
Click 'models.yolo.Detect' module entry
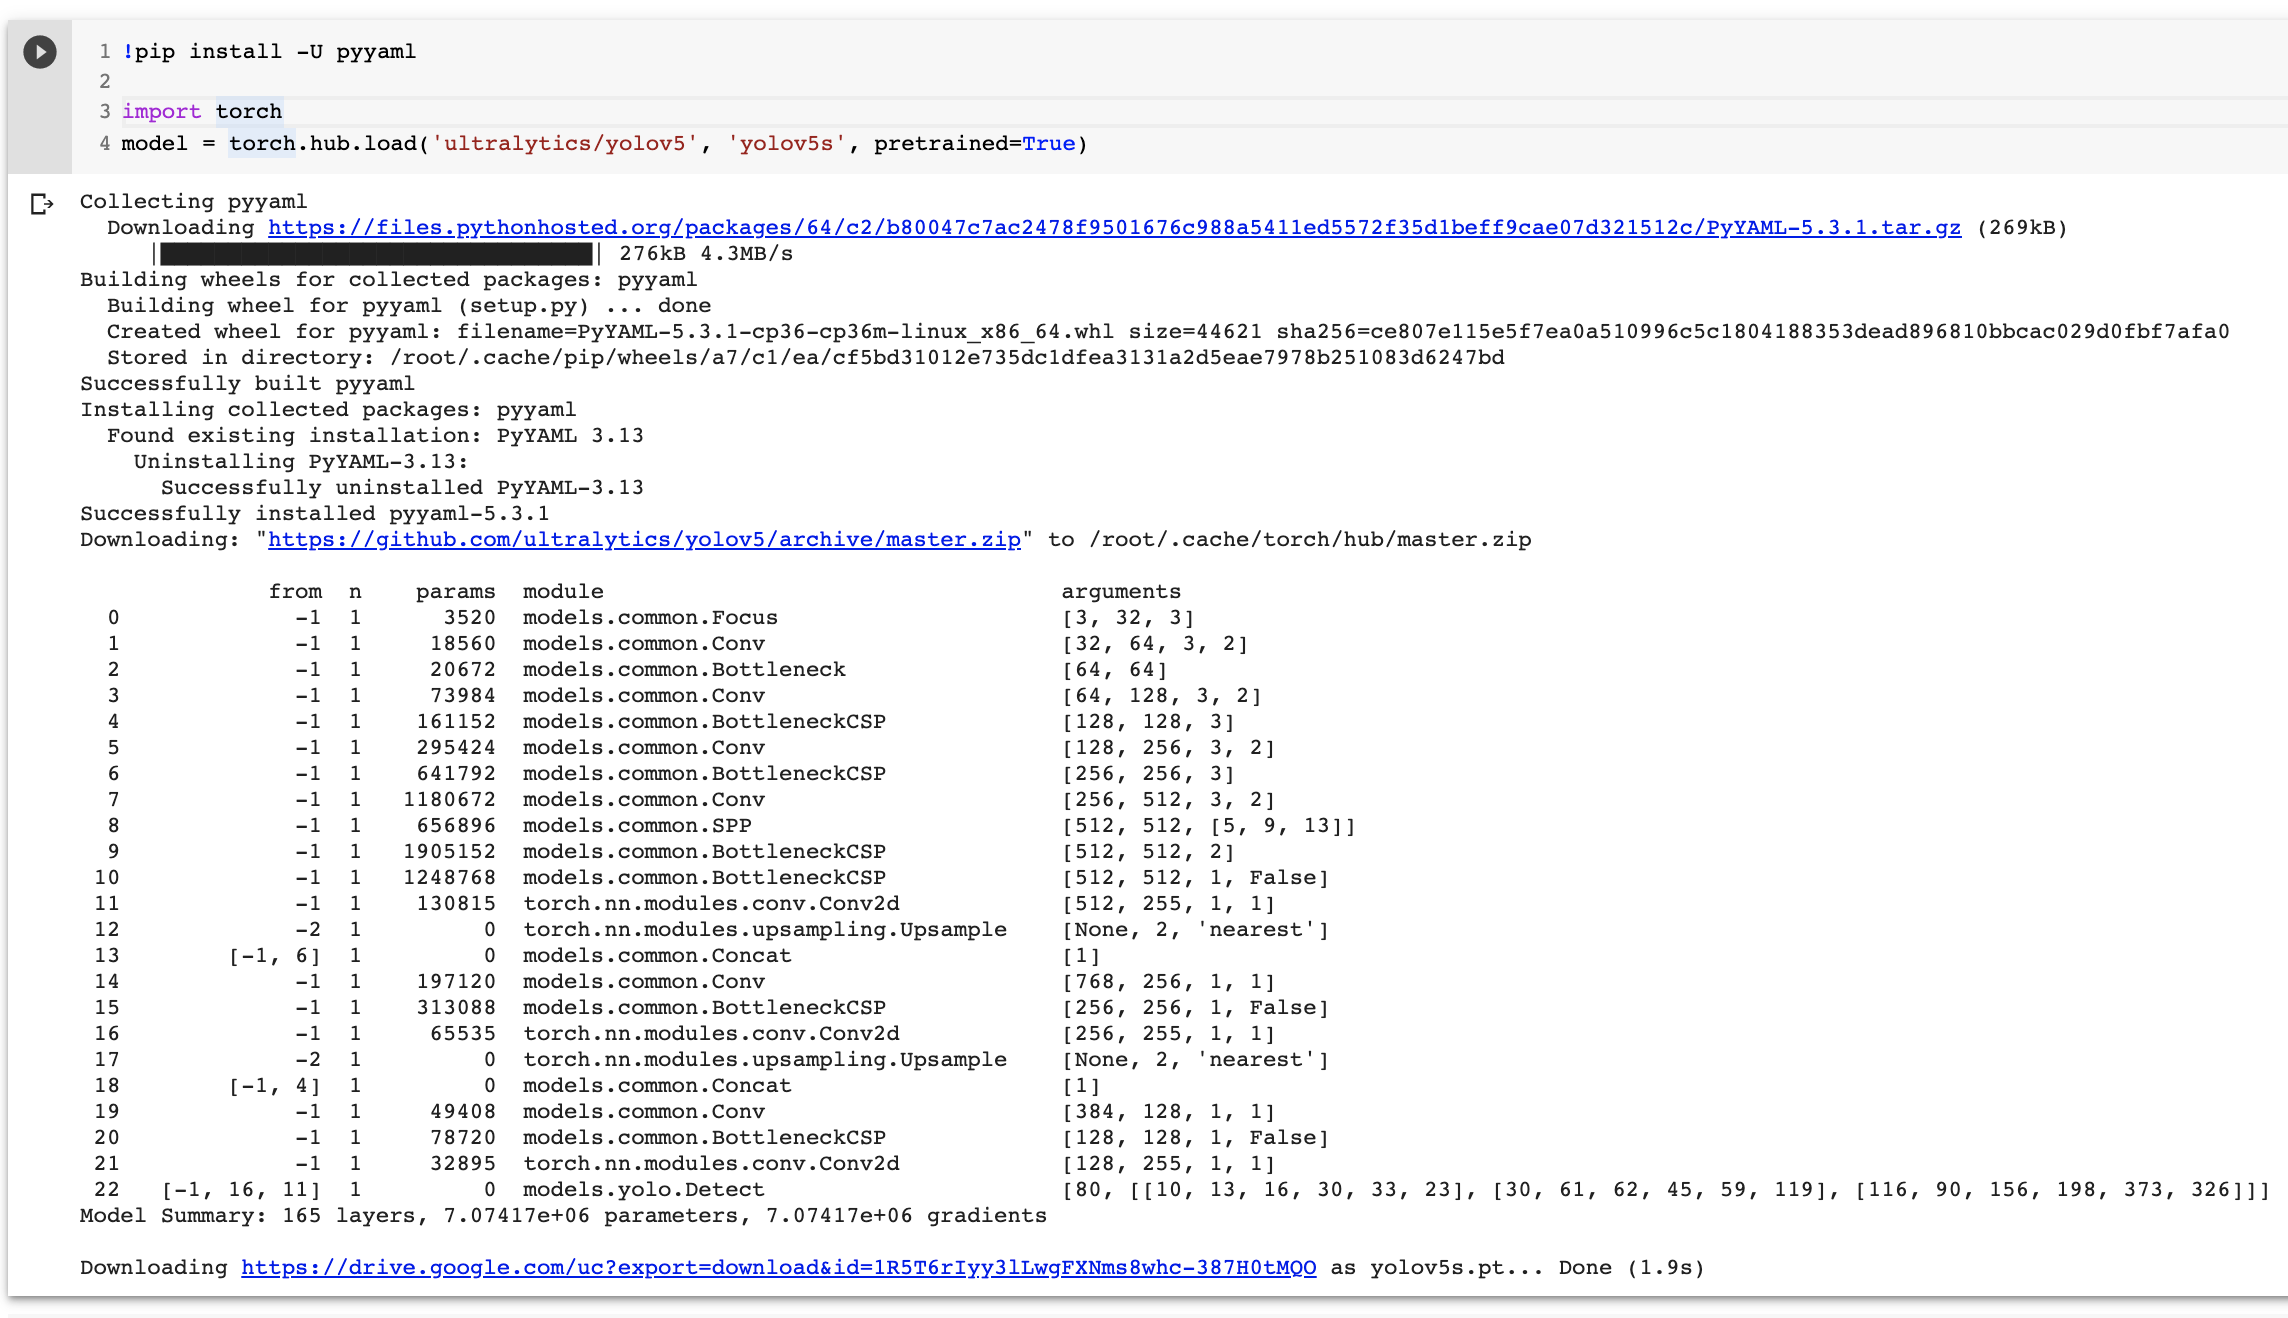(x=644, y=1190)
